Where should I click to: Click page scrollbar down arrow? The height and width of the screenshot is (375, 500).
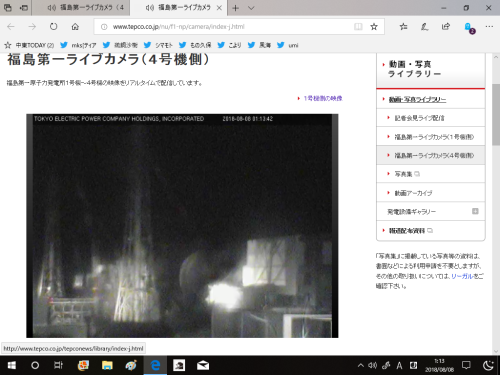pyautogui.click(x=496, y=351)
